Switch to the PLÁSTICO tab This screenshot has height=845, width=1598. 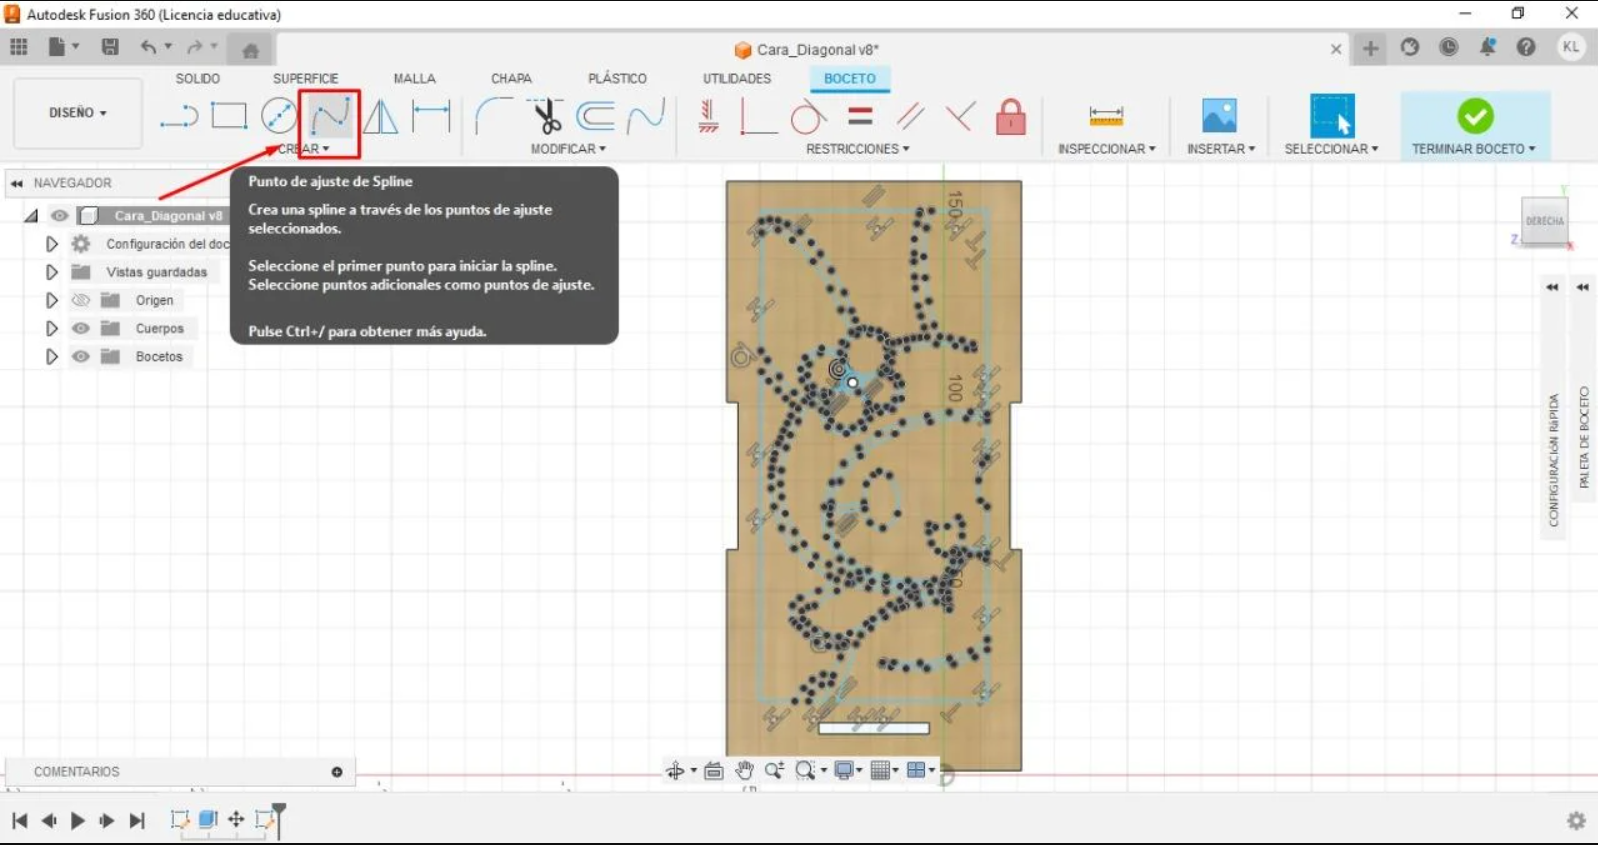[617, 78]
